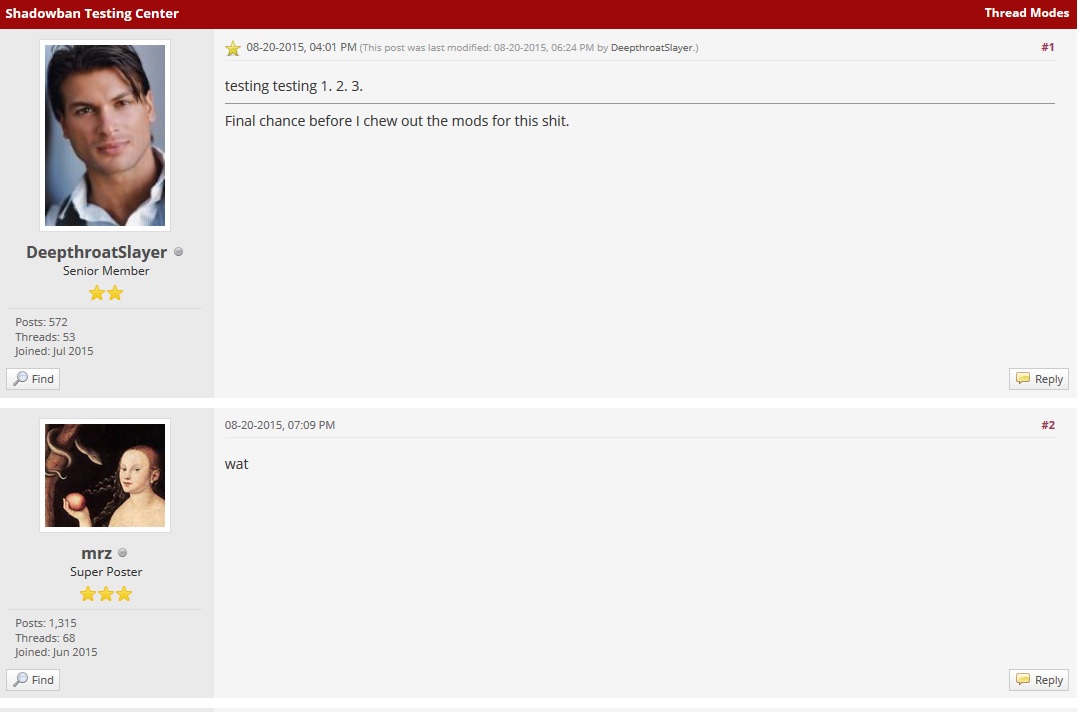Open the Thread Modes menu

point(1026,13)
